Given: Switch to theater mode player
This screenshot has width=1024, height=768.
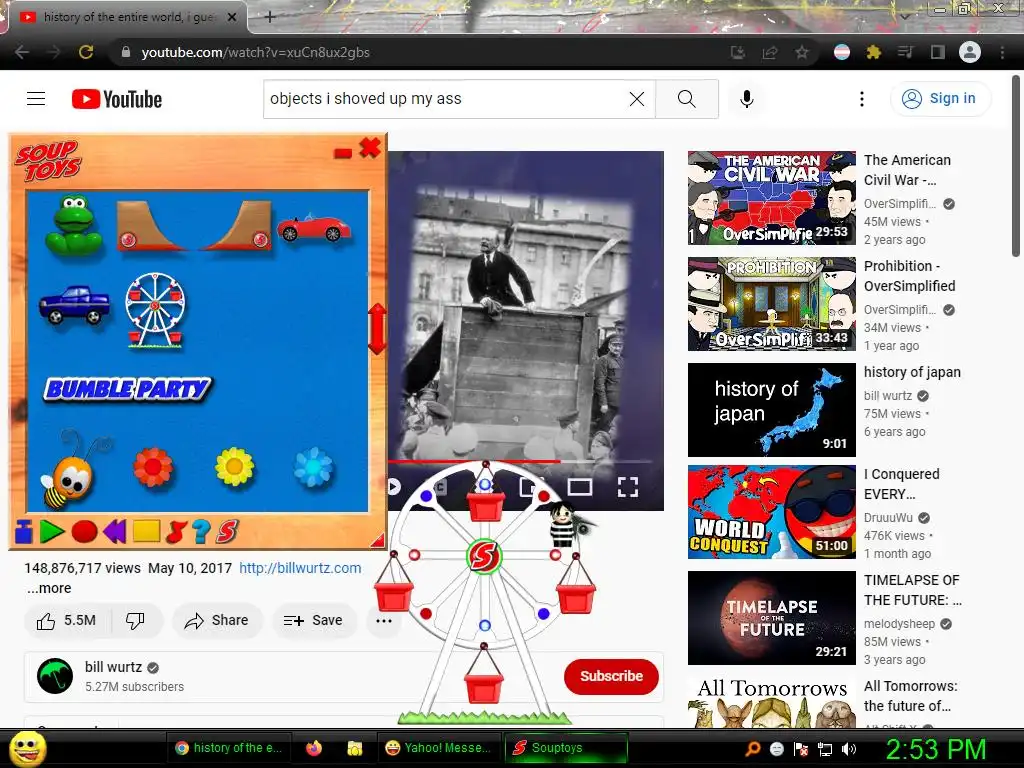Looking at the screenshot, I should pos(580,487).
